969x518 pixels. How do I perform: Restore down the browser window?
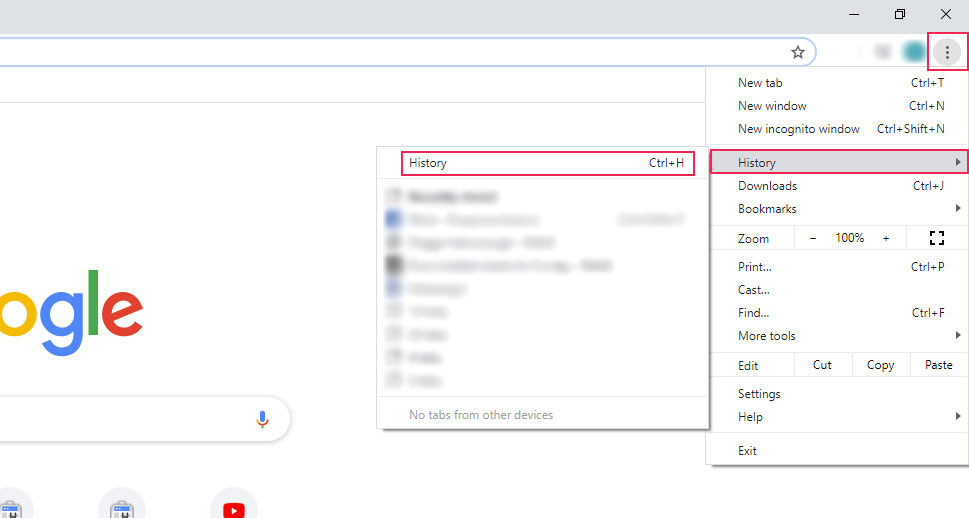900,14
